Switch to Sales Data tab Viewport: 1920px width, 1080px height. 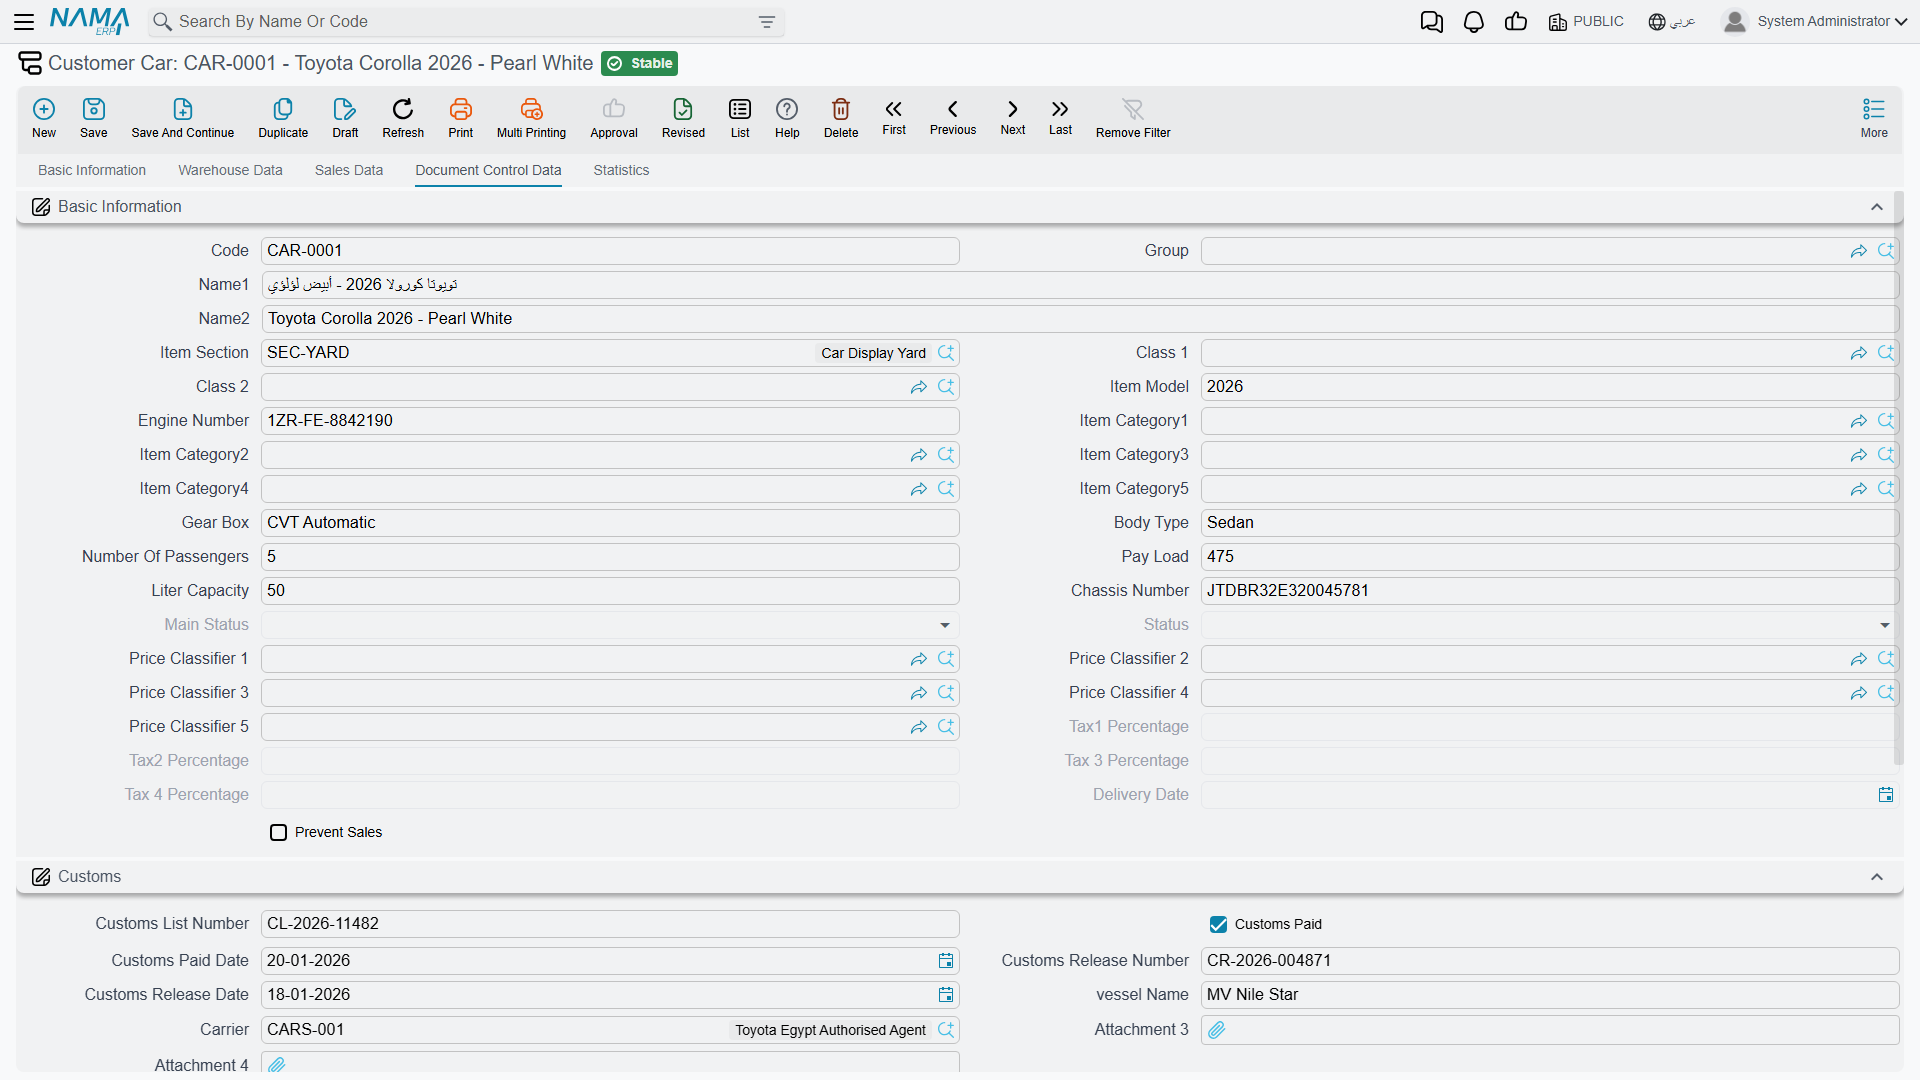349,171
